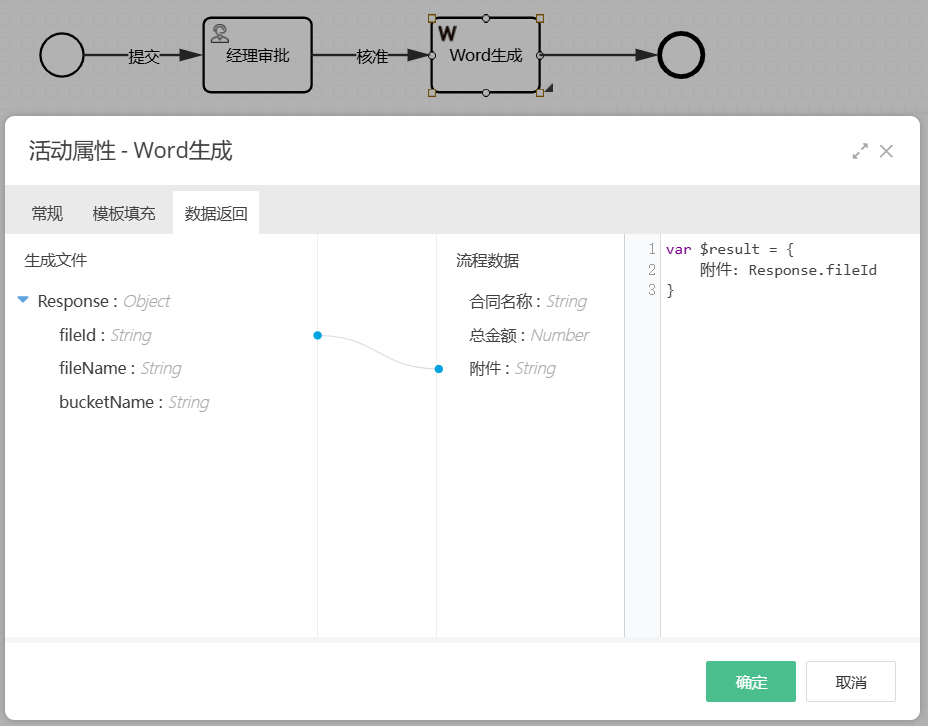The height and width of the screenshot is (726, 928).
Task: Click the 取消 button
Action: coord(850,682)
